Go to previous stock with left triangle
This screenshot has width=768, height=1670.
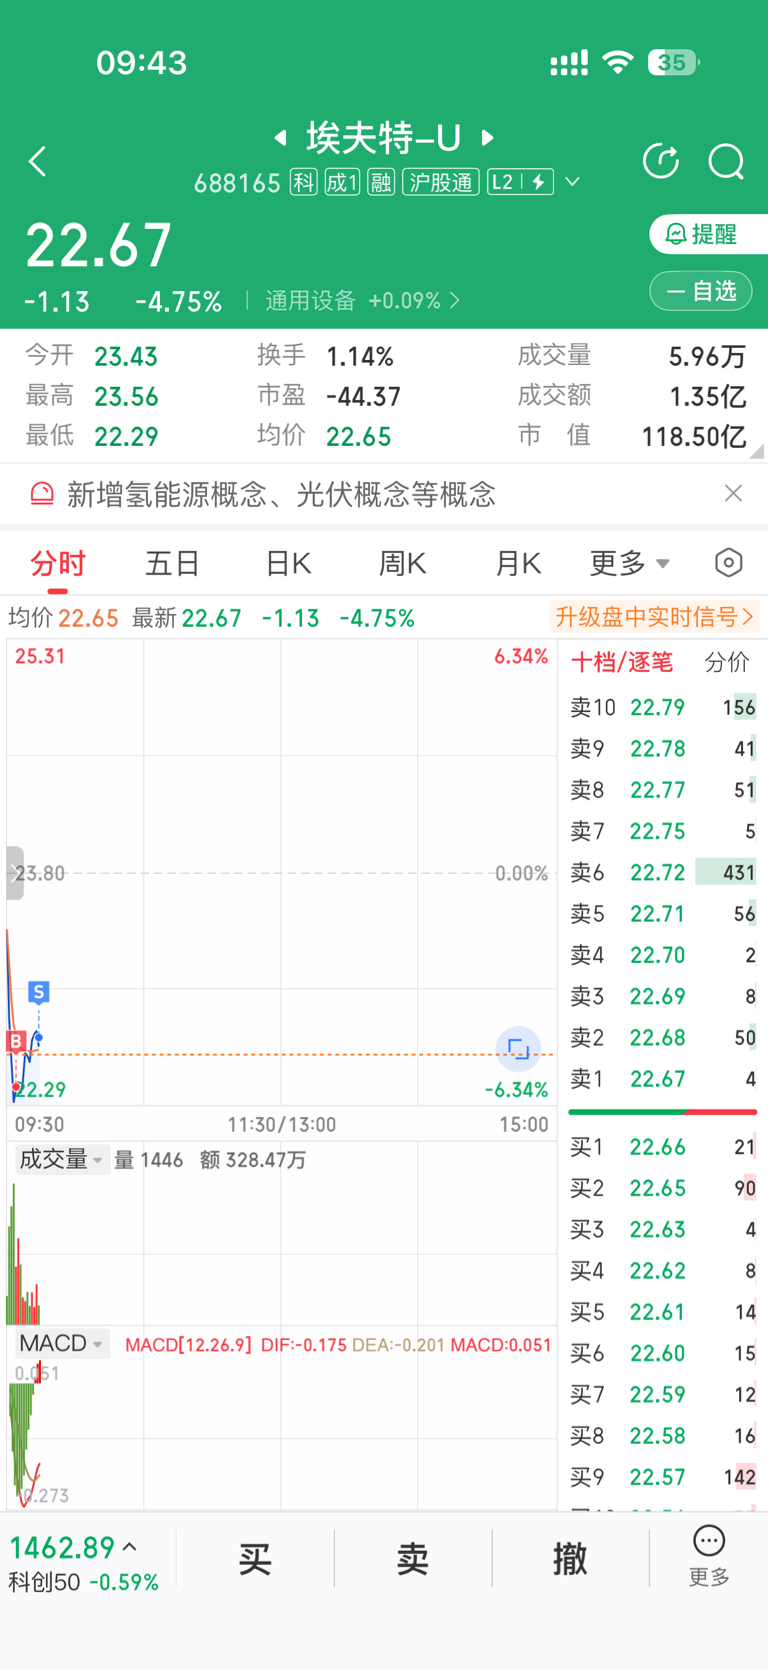[x=281, y=137]
